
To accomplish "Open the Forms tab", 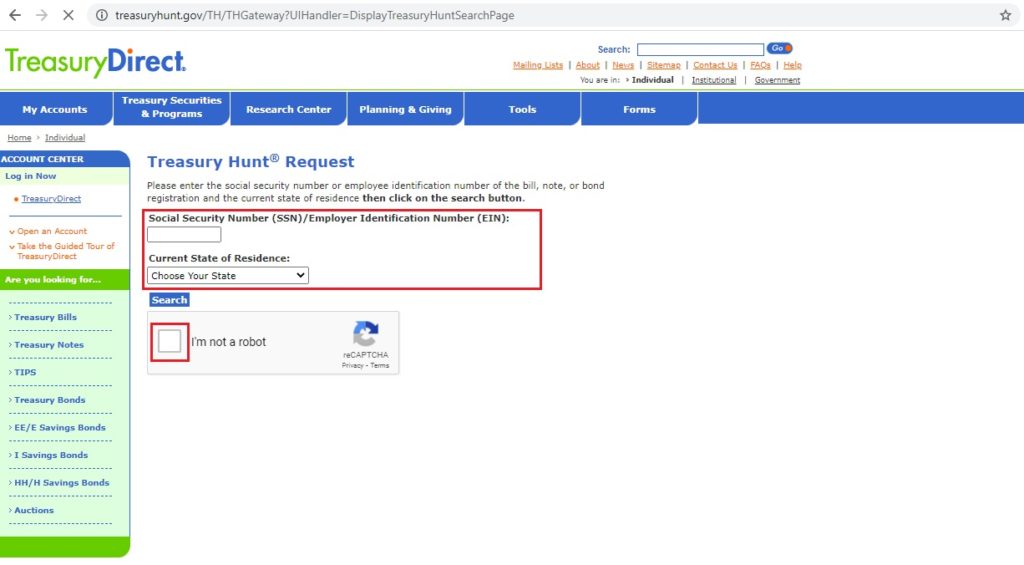I will tap(639, 109).
